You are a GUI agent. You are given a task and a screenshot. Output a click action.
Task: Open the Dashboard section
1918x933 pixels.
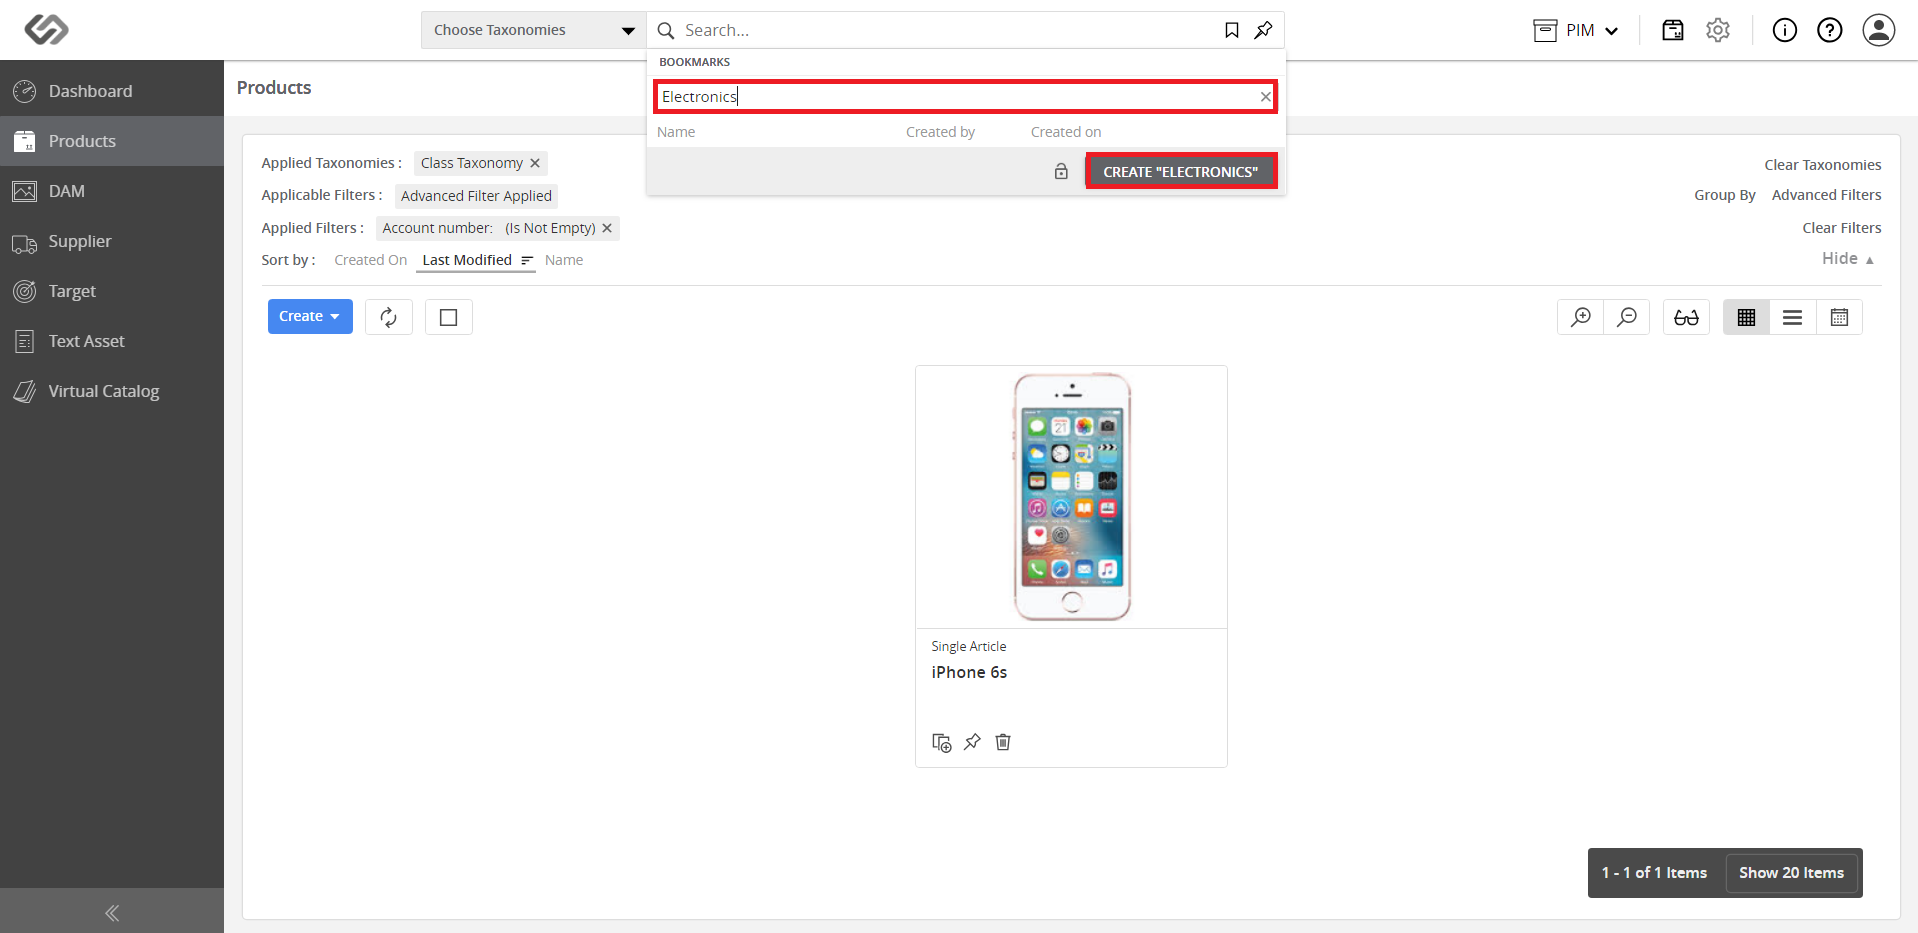click(112, 91)
